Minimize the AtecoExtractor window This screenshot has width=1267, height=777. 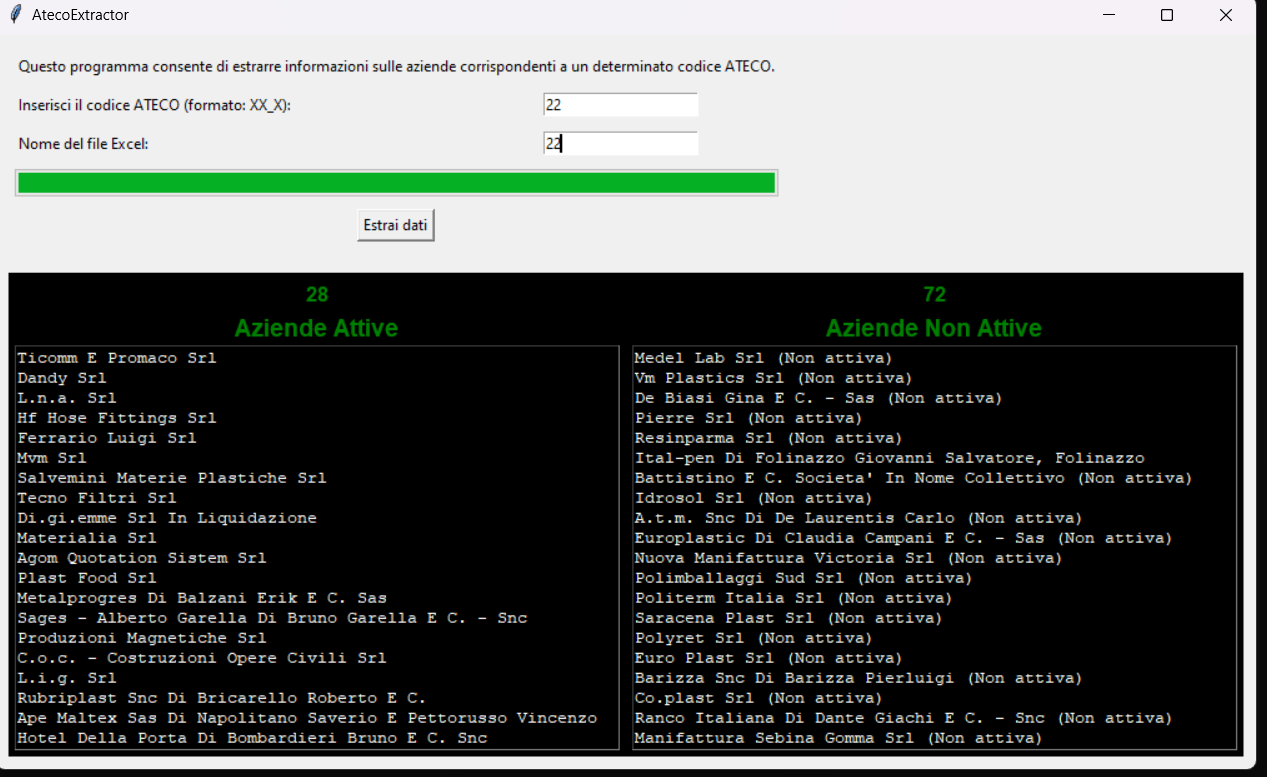pyautogui.click(x=1108, y=15)
